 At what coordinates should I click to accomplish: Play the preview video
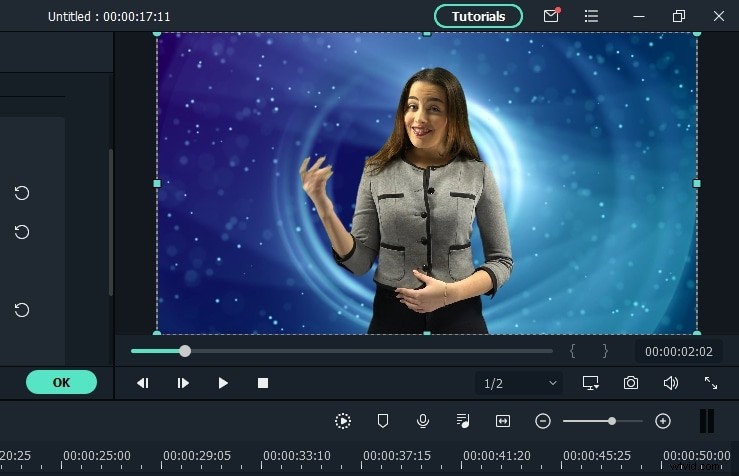(x=223, y=383)
